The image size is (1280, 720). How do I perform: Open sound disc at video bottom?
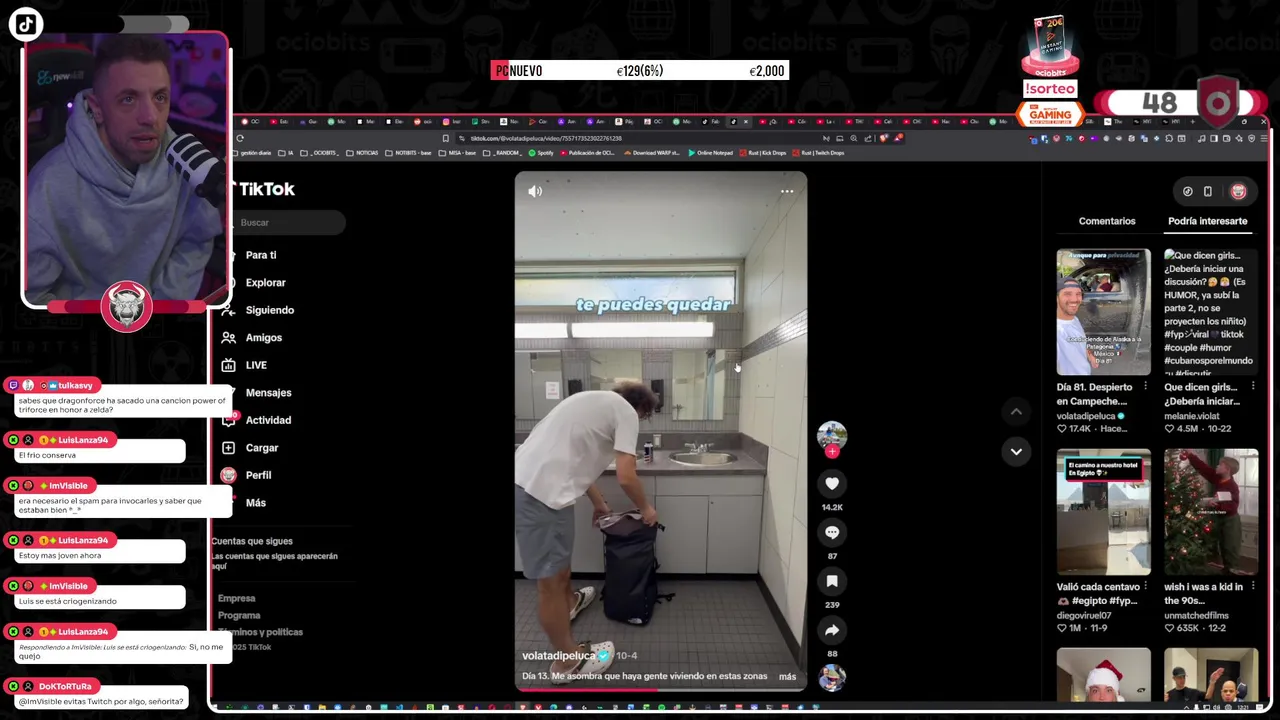[x=832, y=678]
